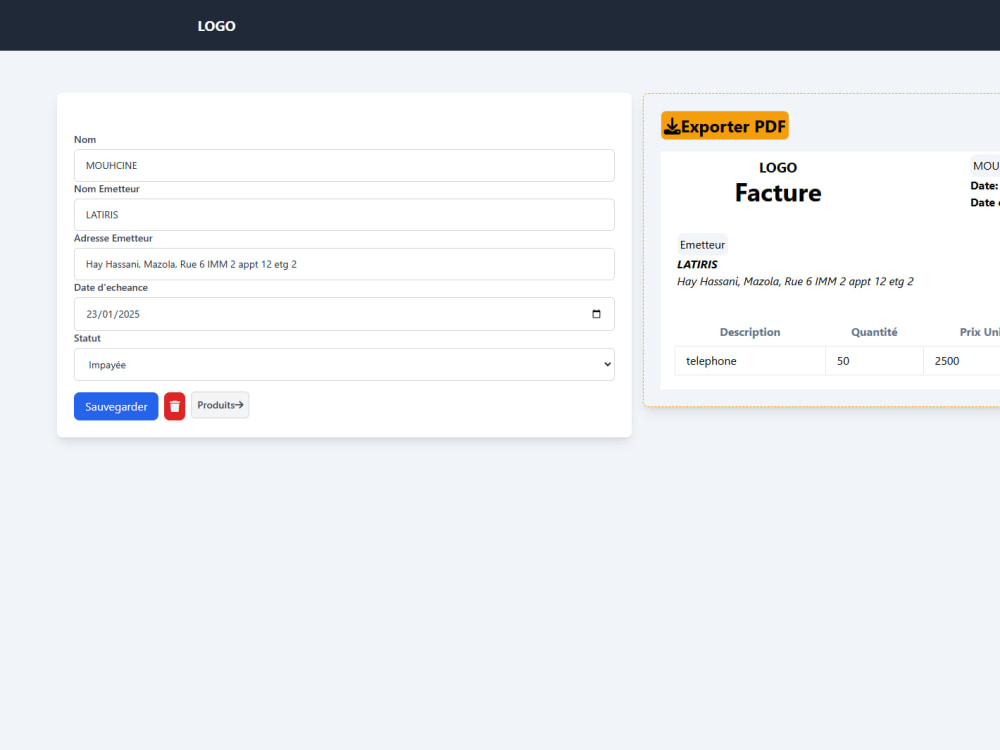Screen dimensions: 1000x750
Task: Go to Produits section
Action: coord(220,405)
